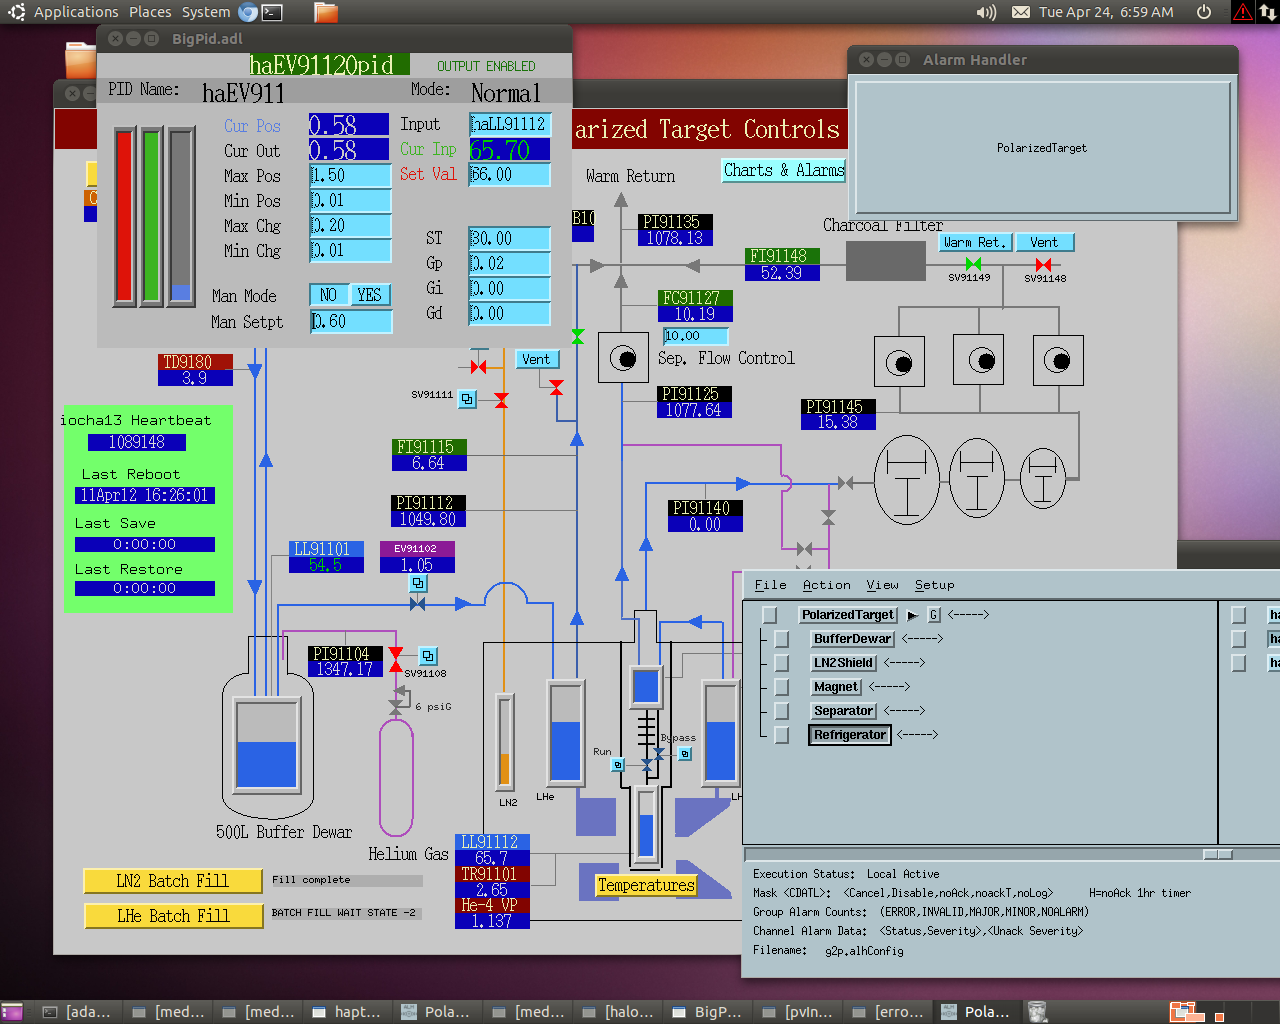1280x1024 pixels.
Task: Open the Charts & Alarms related display menu
Action: (x=784, y=170)
